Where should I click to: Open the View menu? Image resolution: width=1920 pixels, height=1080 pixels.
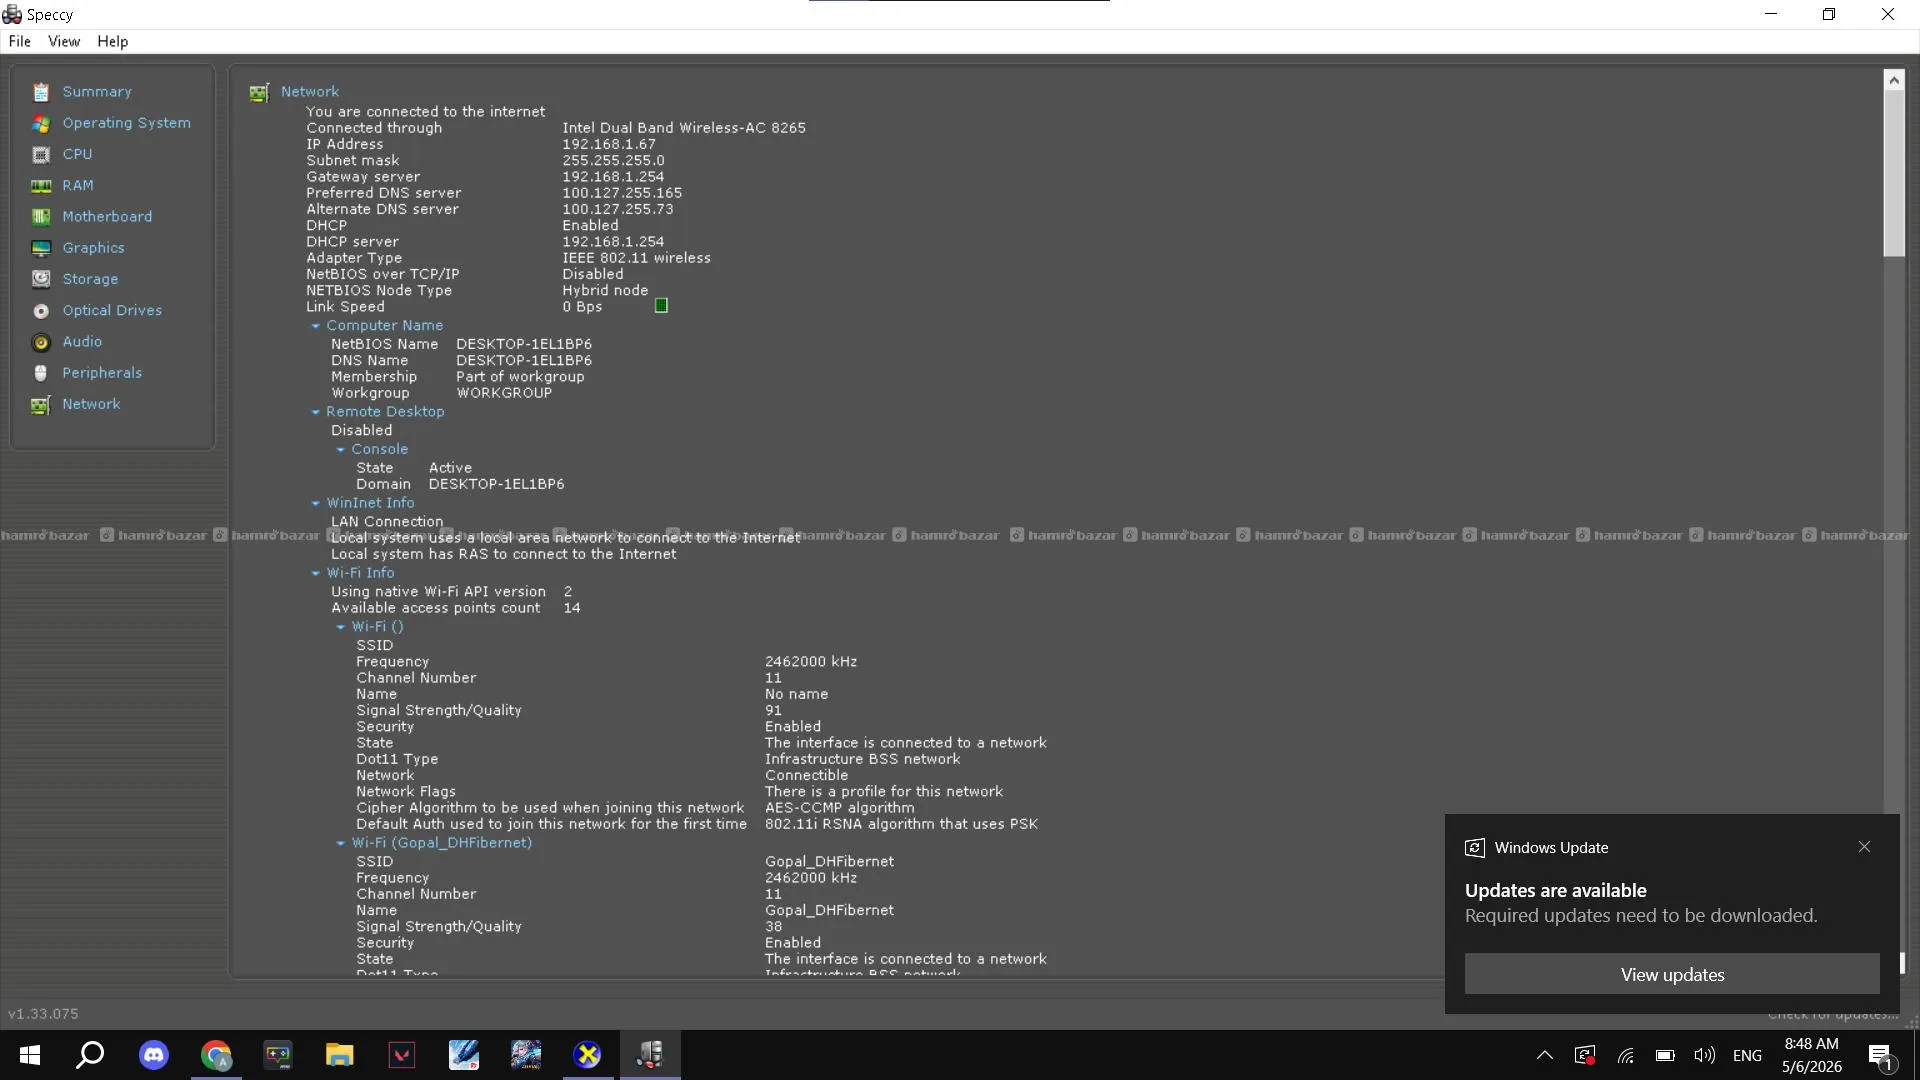tap(64, 42)
